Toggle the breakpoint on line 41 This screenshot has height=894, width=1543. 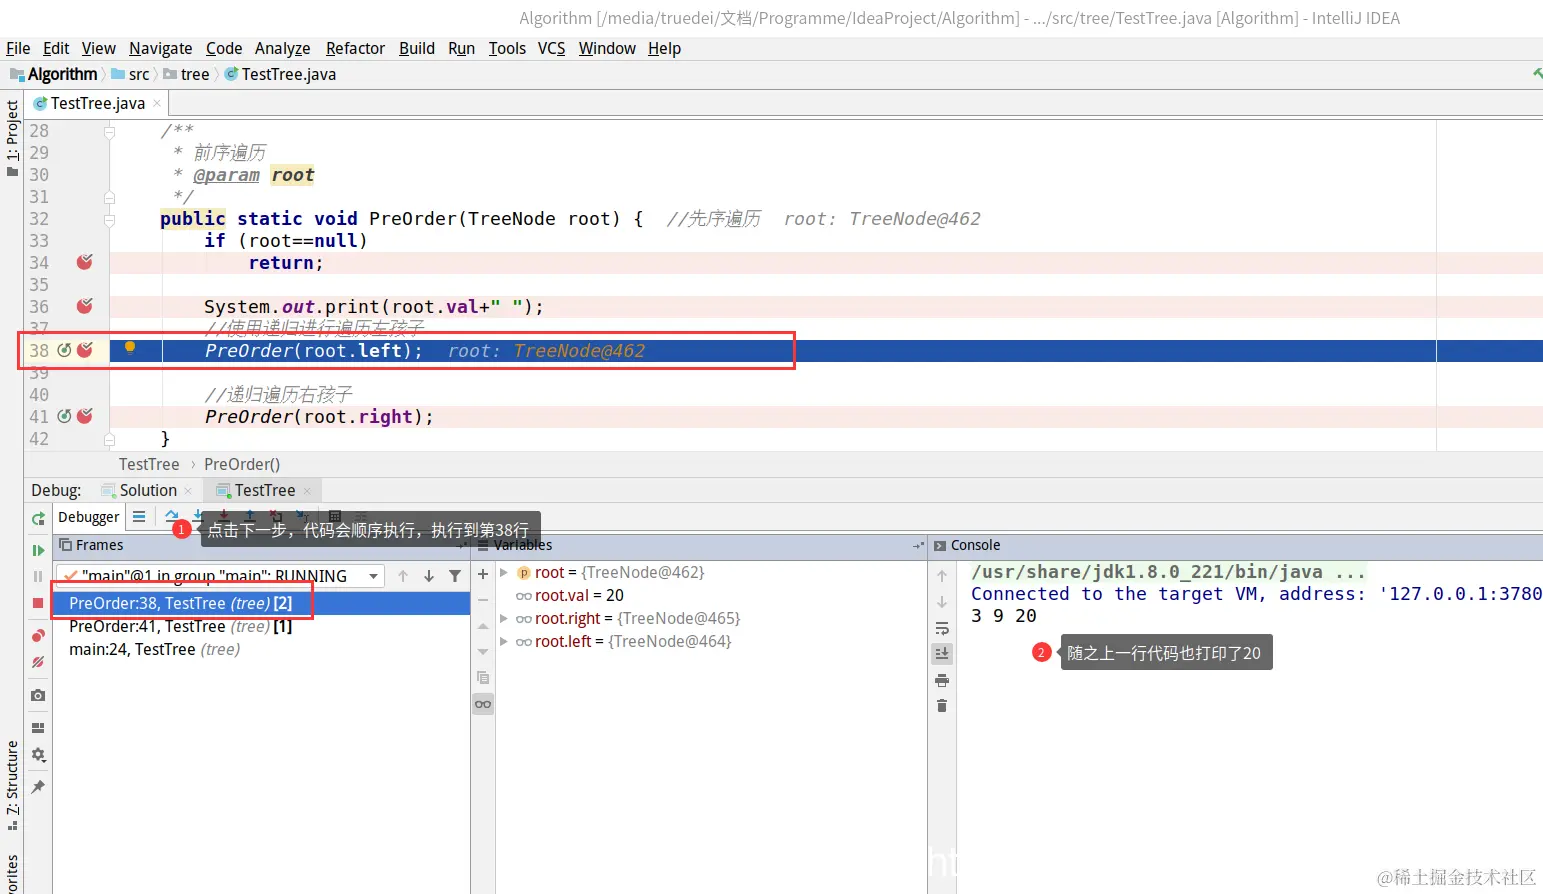(85, 416)
